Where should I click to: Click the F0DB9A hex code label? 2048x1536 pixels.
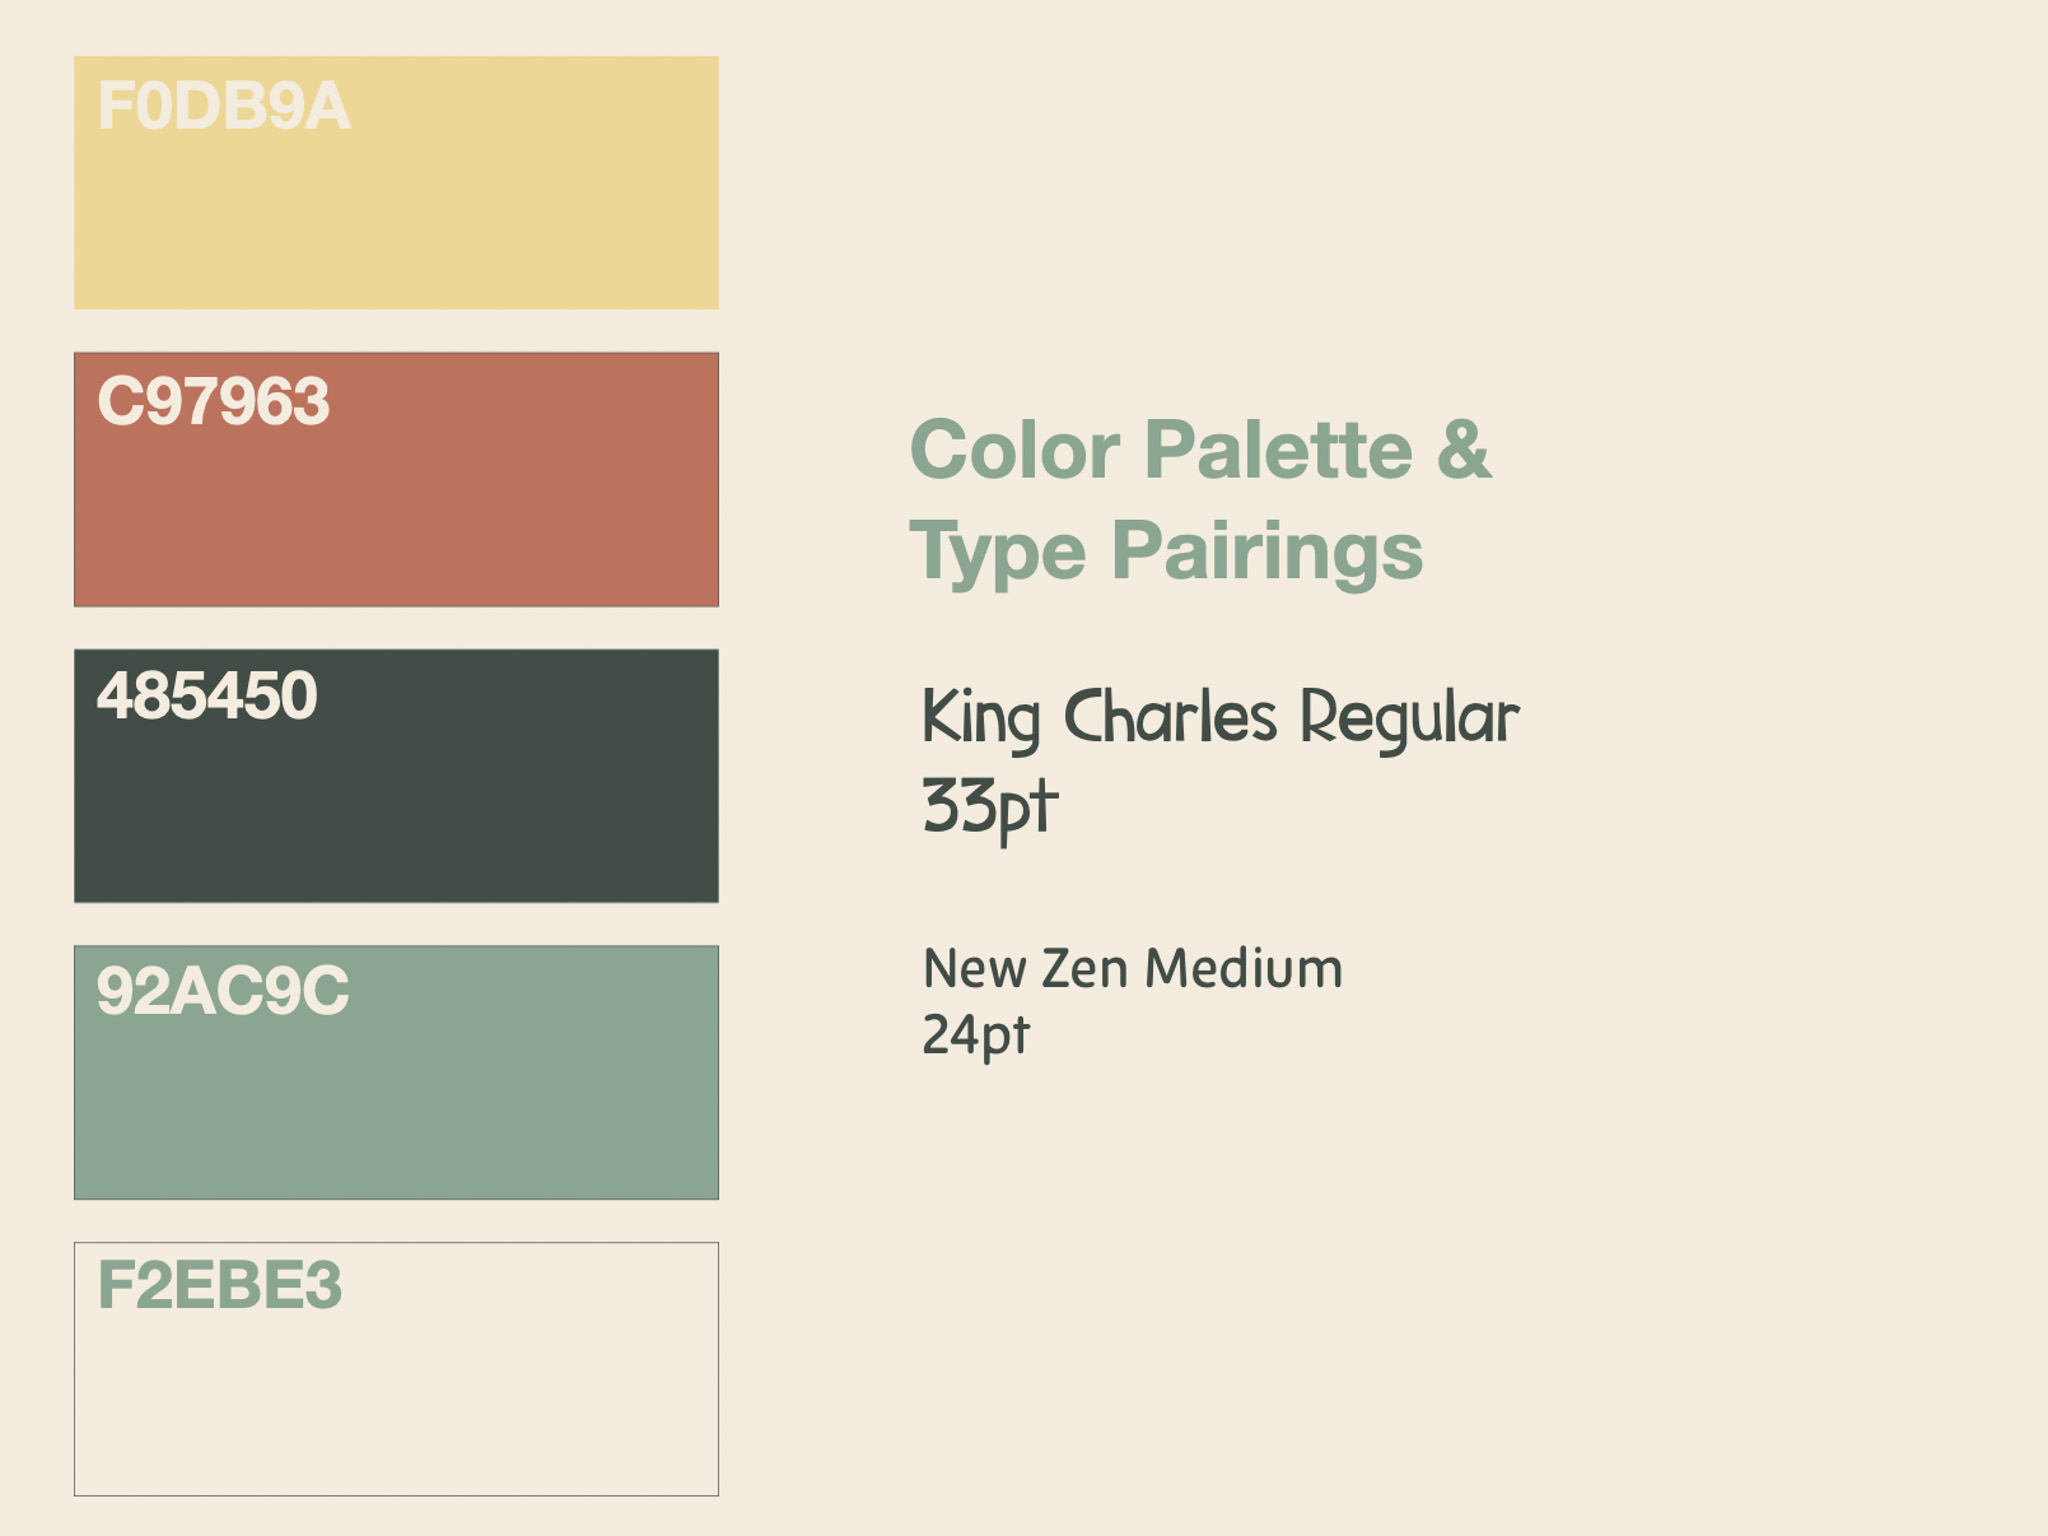pos(224,106)
